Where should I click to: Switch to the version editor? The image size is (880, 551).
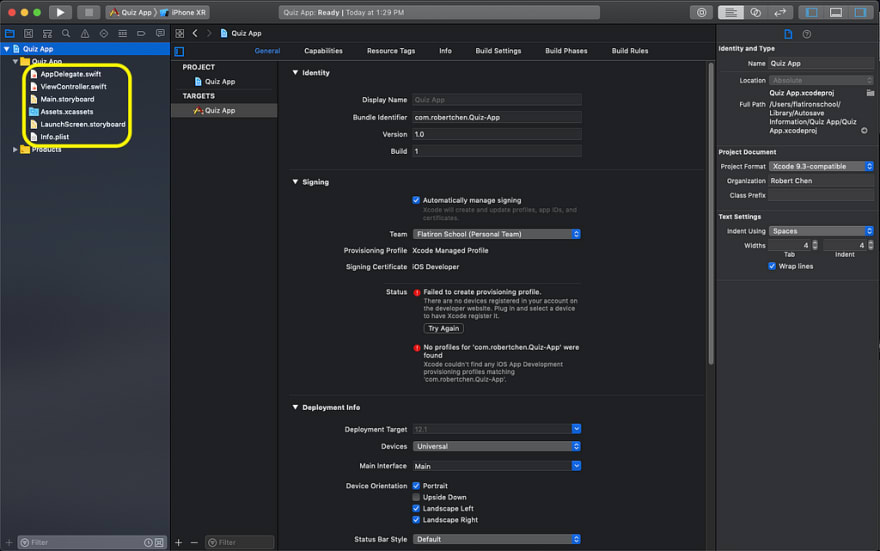780,12
